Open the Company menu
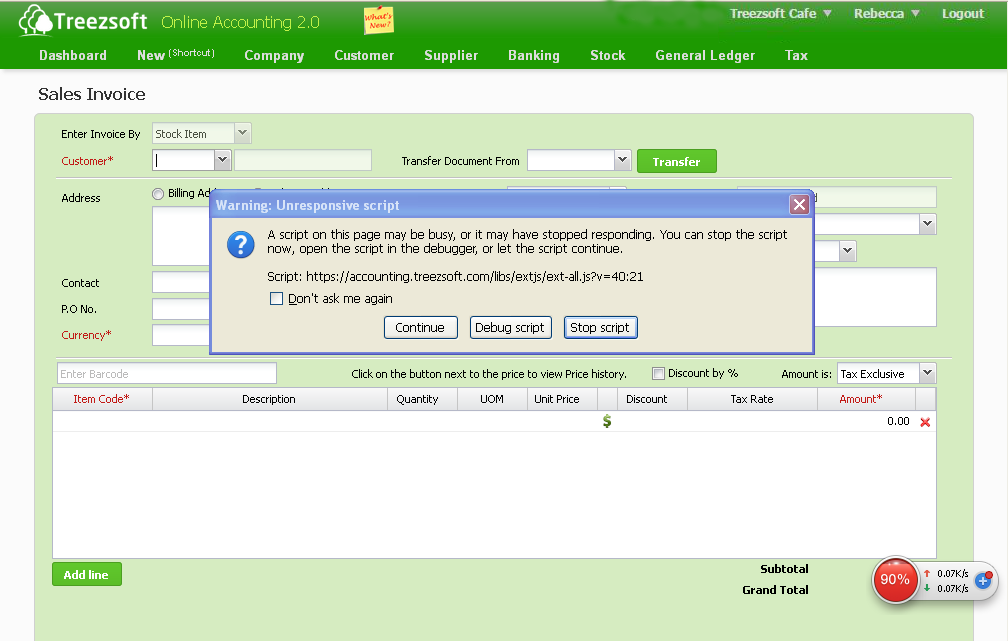Image resolution: width=1008 pixels, height=641 pixels. click(274, 55)
